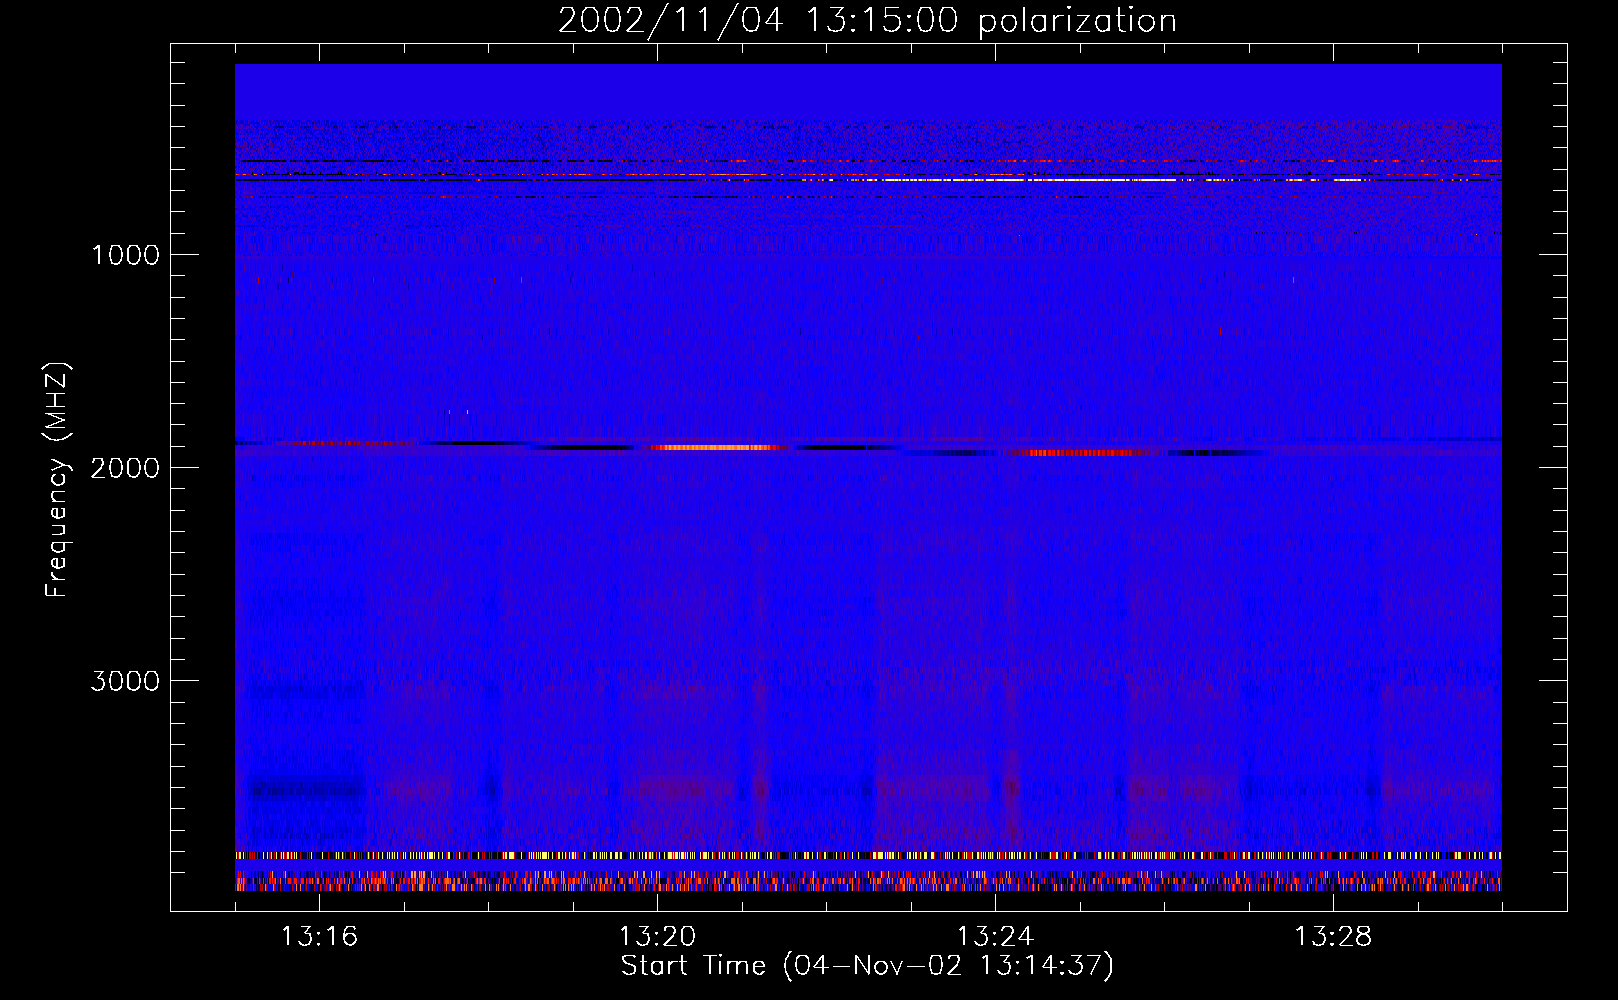Click the red emission segment near 2000 MHz after 13:24
1618x1000 pixels.
[1085, 452]
